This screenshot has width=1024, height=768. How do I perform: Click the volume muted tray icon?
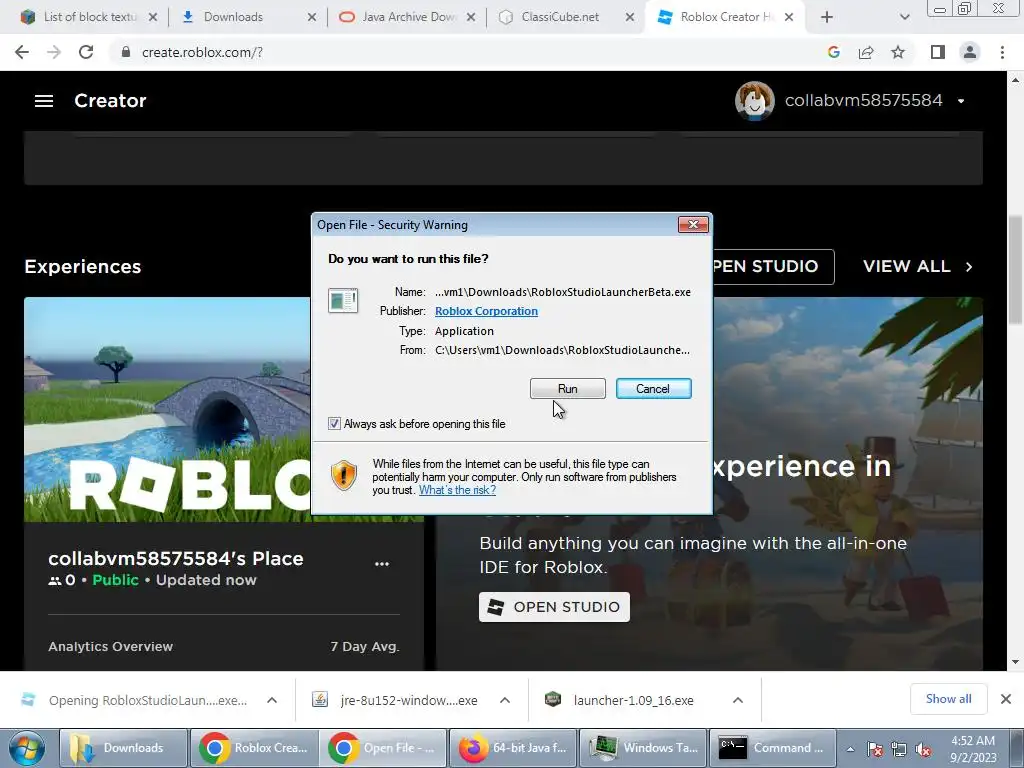point(923,750)
